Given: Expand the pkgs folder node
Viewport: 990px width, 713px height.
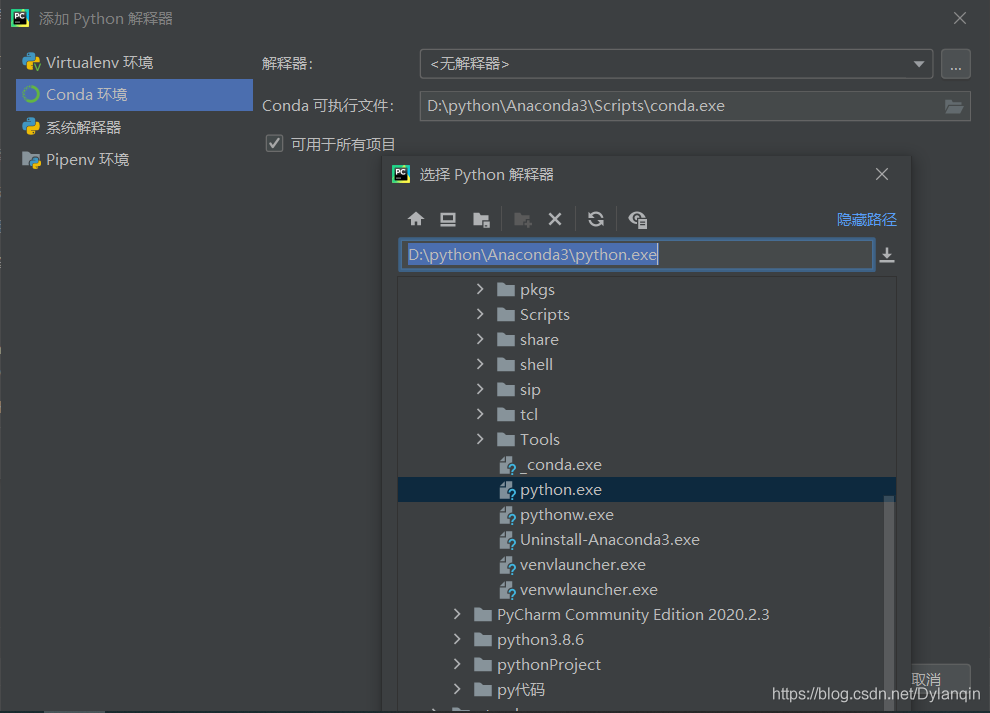Looking at the screenshot, I should [480, 290].
